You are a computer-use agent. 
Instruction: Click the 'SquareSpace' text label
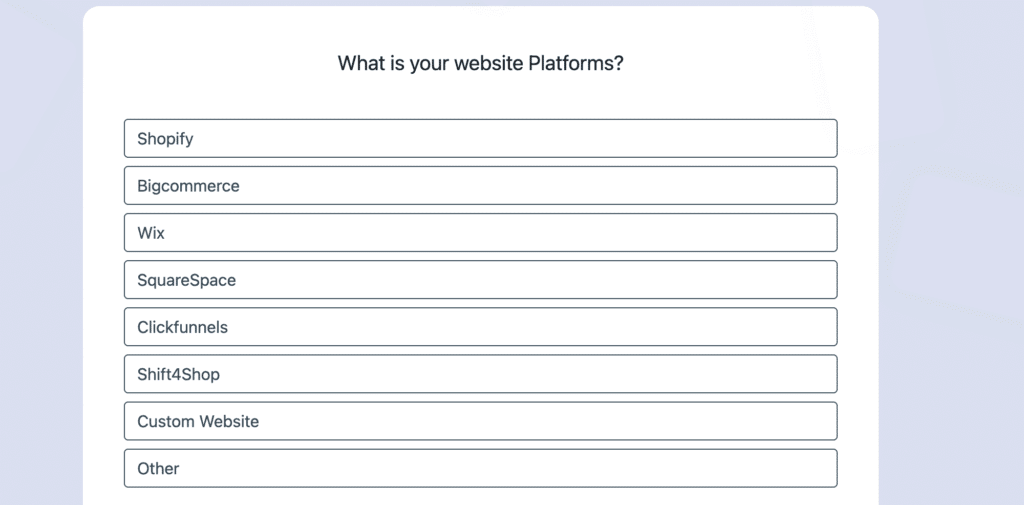click(186, 280)
